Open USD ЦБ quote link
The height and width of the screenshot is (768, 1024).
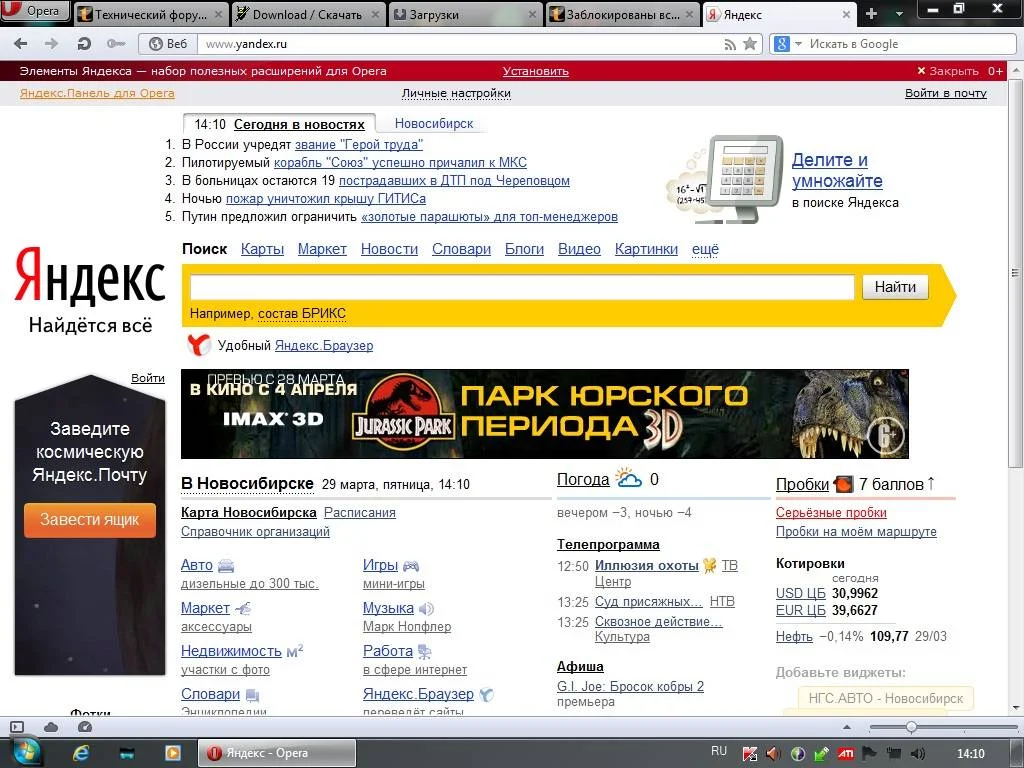coord(801,593)
